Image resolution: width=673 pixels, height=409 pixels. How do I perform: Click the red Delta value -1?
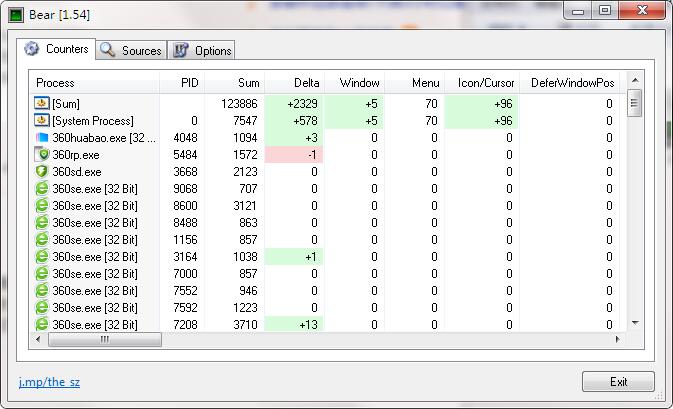point(312,155)
